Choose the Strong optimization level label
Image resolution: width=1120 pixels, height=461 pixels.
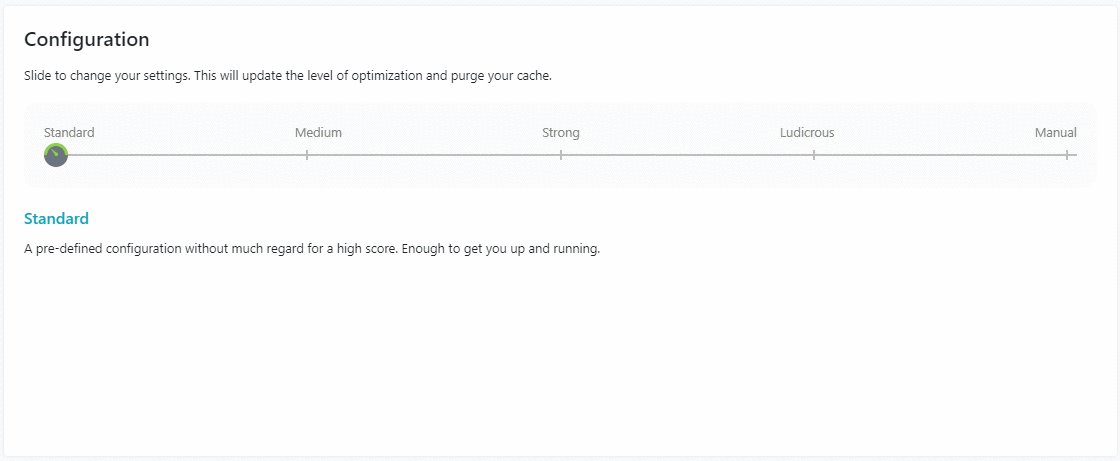561,132
